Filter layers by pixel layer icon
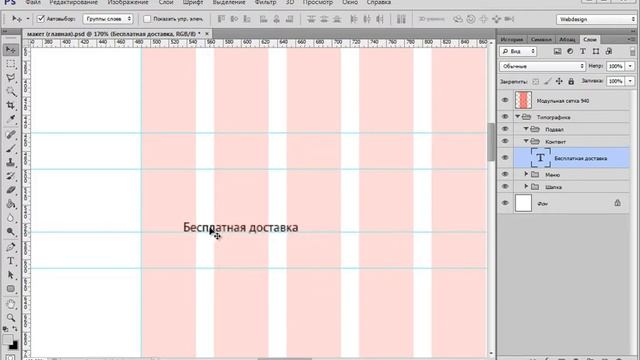The width and height of the screenshot is (640, 360). (557, 51)
